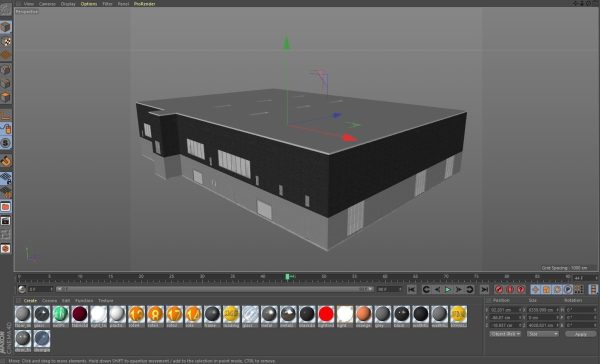Click the Locked Workplane icon

click(5, 178)
